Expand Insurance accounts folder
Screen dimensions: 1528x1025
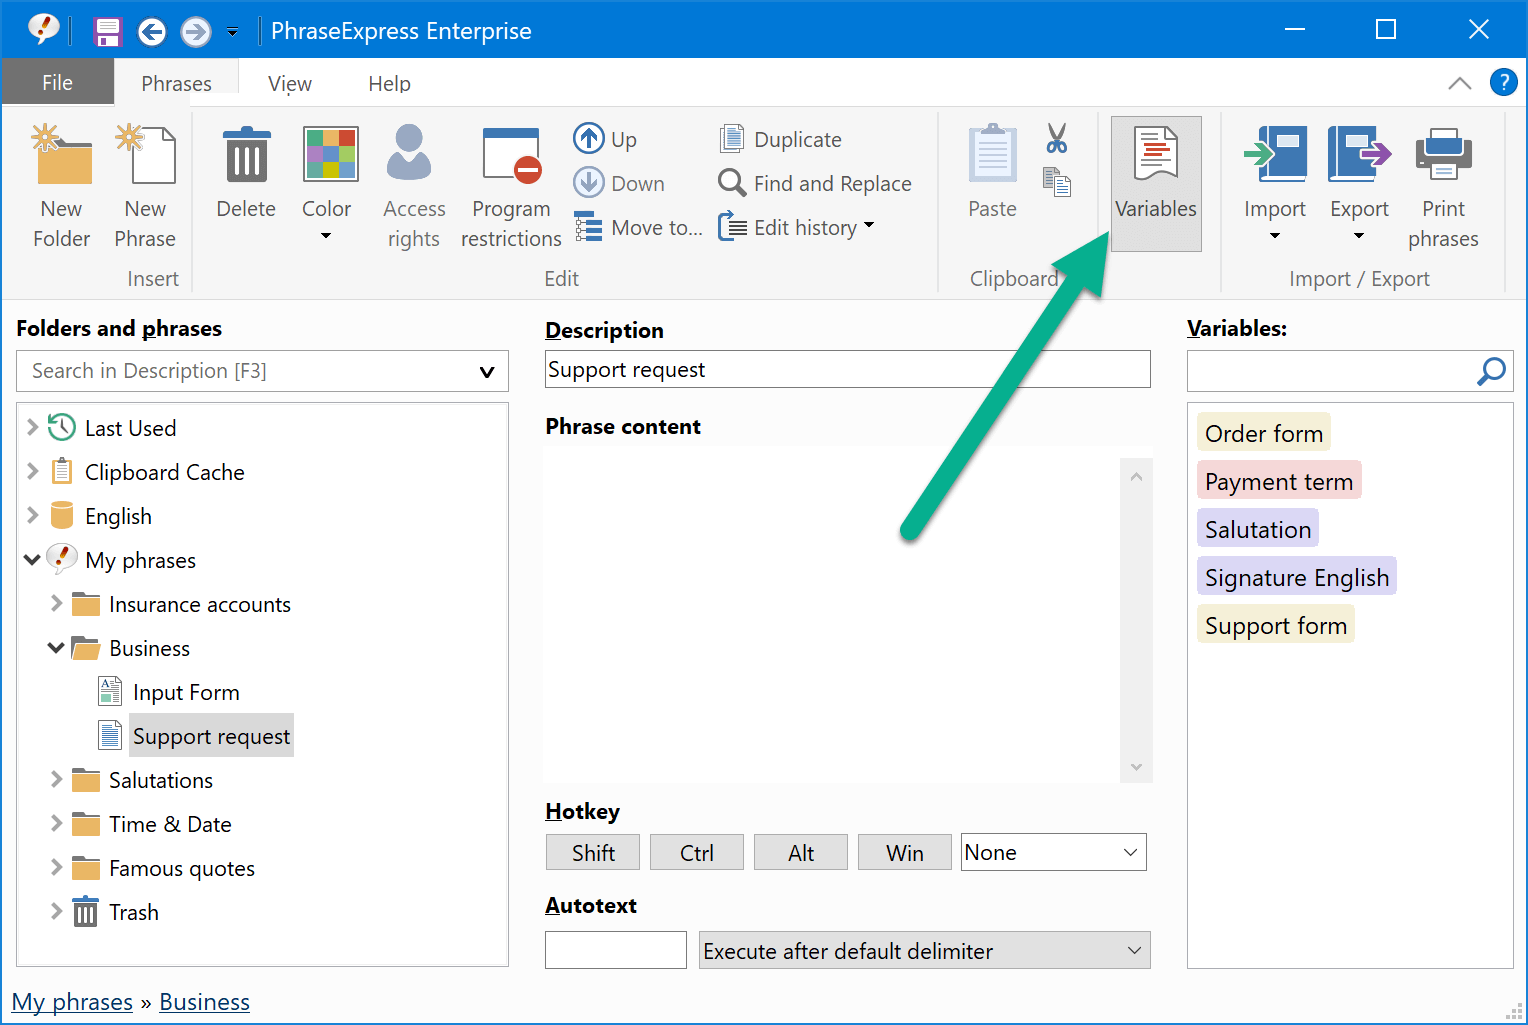click(x=56, y=604)
